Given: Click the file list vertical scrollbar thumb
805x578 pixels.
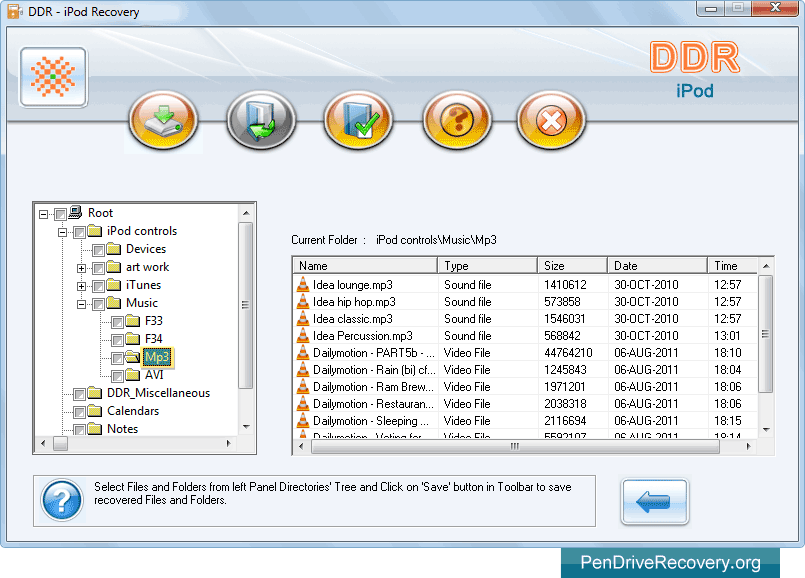Looking at the screenshot, I should (x=765, y=334).
